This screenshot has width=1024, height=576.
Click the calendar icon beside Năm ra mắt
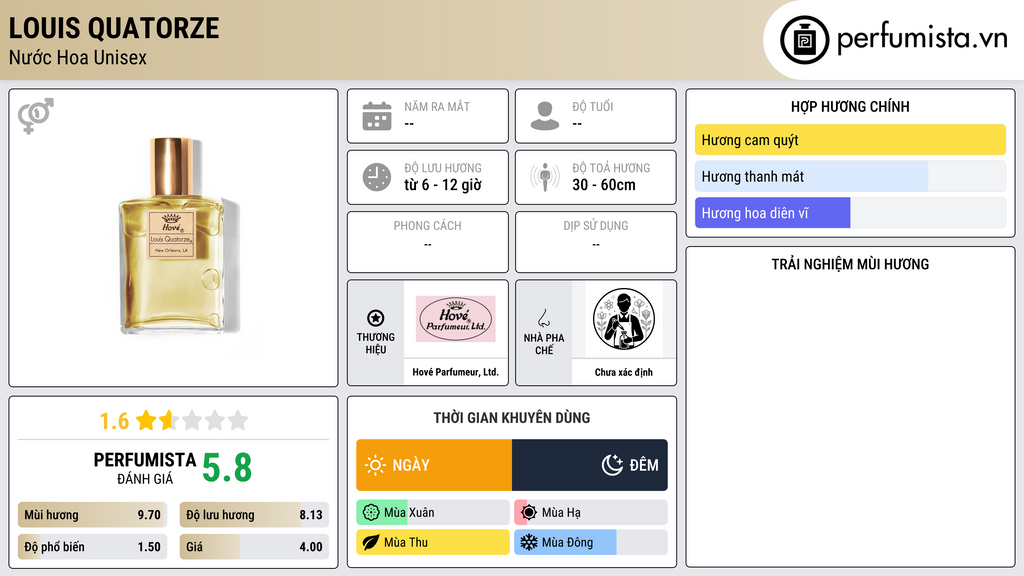tap(377, 116)
